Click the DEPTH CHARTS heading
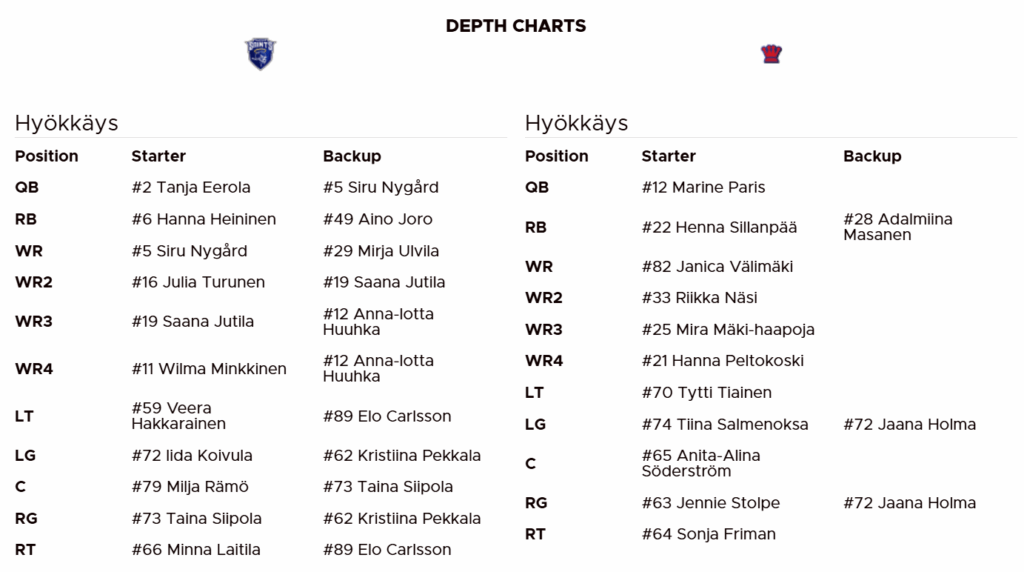Screen dimensions: 1024x572 [x=516, y=26]
